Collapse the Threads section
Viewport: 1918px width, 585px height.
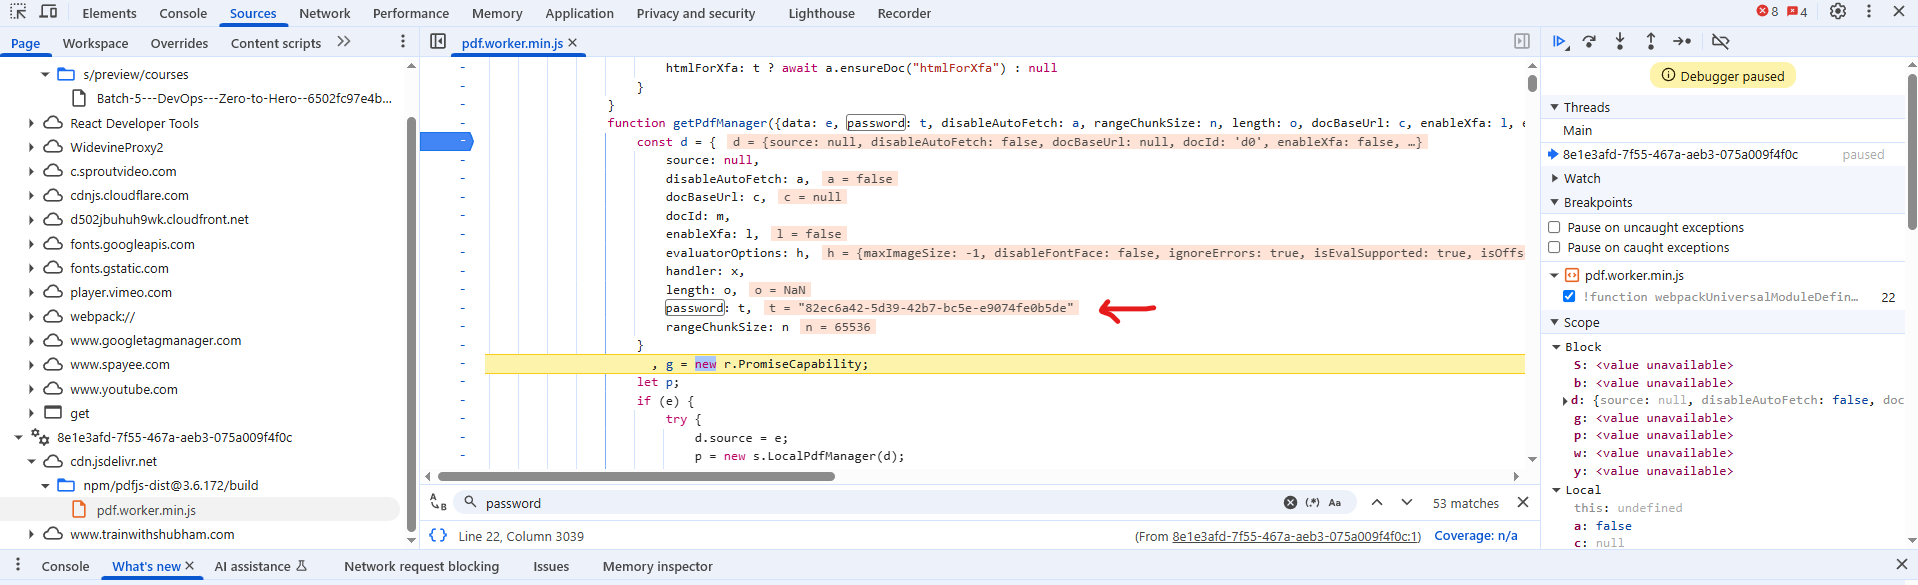coord(1554,107)
